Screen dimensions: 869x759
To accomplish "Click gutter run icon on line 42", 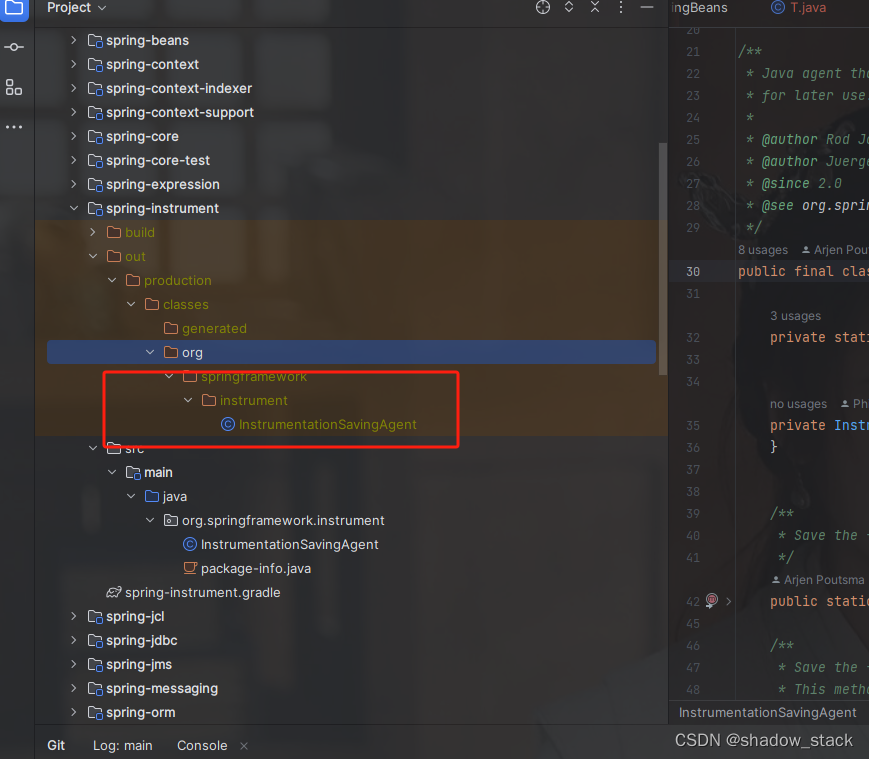I will pyautogui.click(x=712, y=601).
